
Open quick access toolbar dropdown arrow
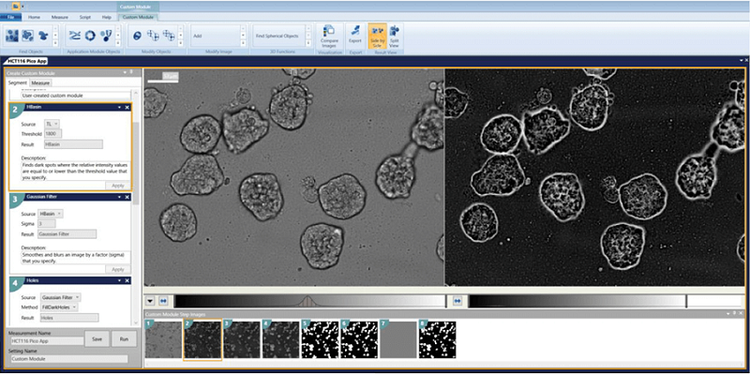(x=23, y=6)
